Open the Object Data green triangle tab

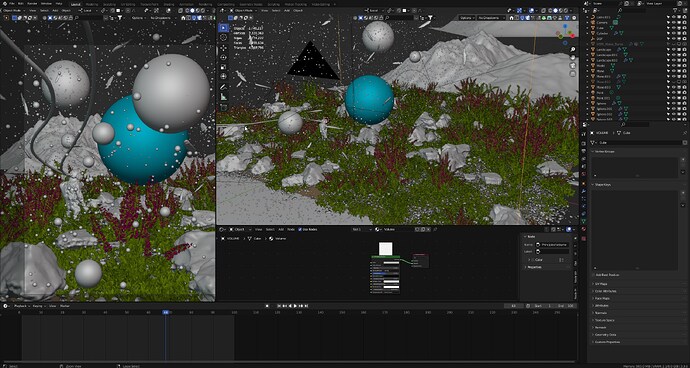(584, 221)
